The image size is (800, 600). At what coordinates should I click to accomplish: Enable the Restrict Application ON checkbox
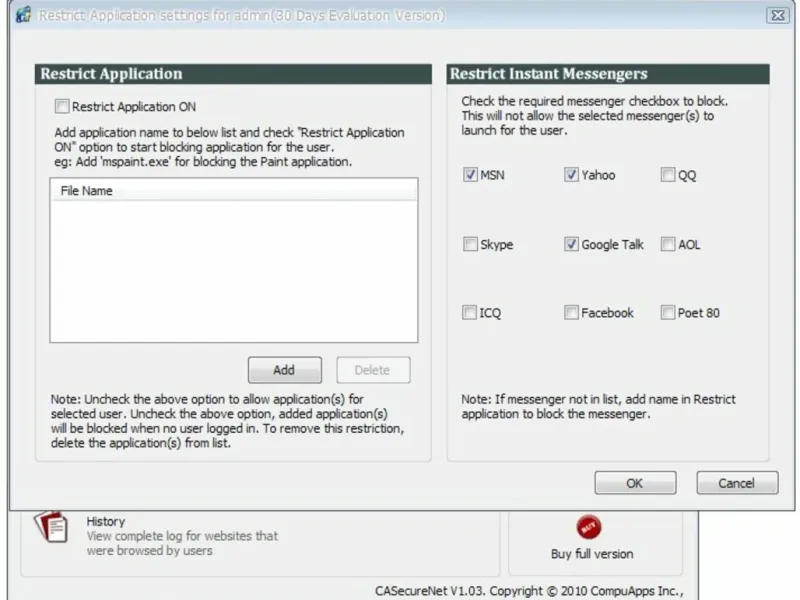[62, 107]
